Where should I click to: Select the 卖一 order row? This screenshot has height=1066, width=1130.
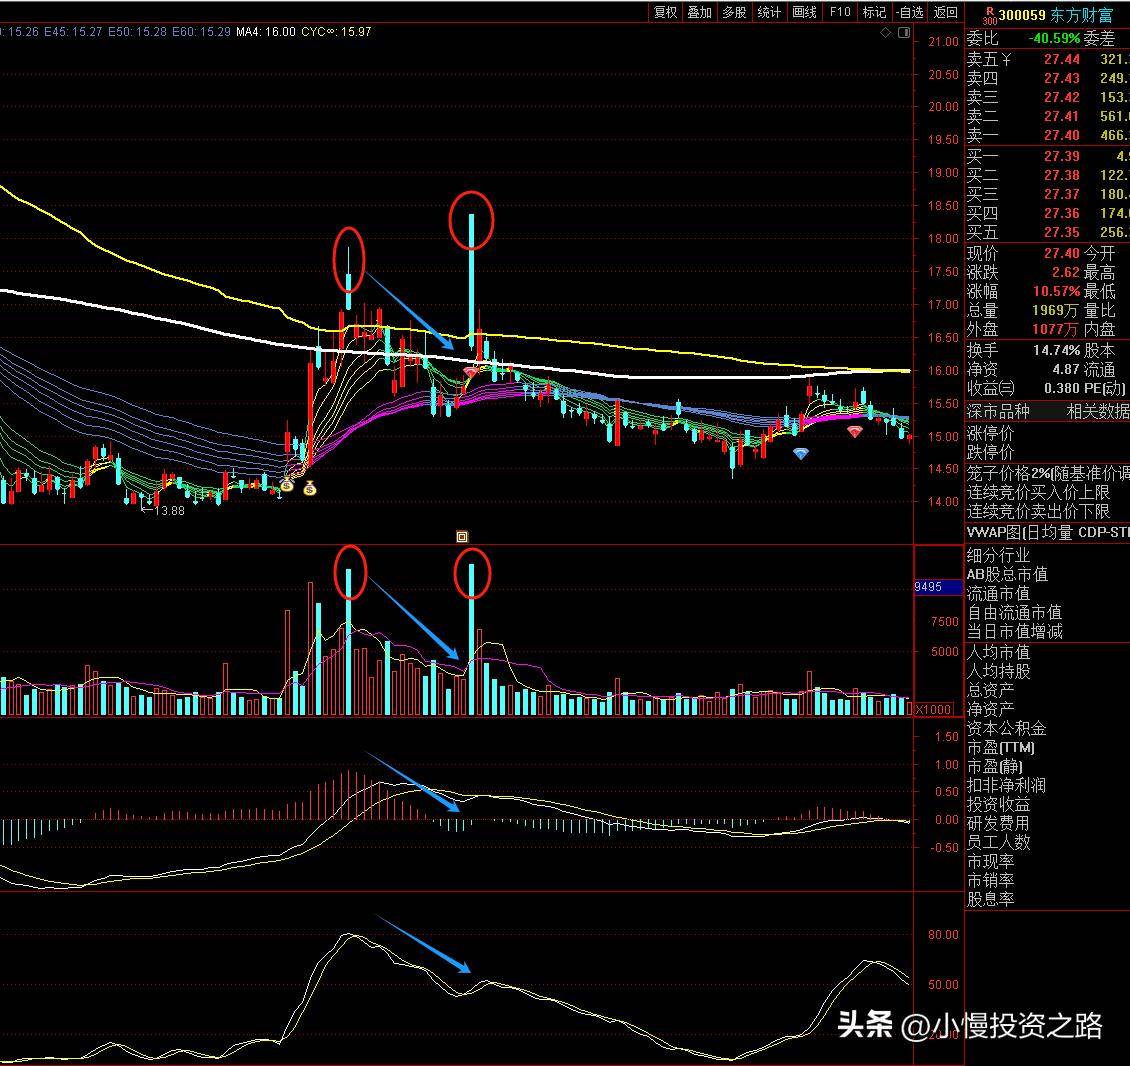[1047, 136]
